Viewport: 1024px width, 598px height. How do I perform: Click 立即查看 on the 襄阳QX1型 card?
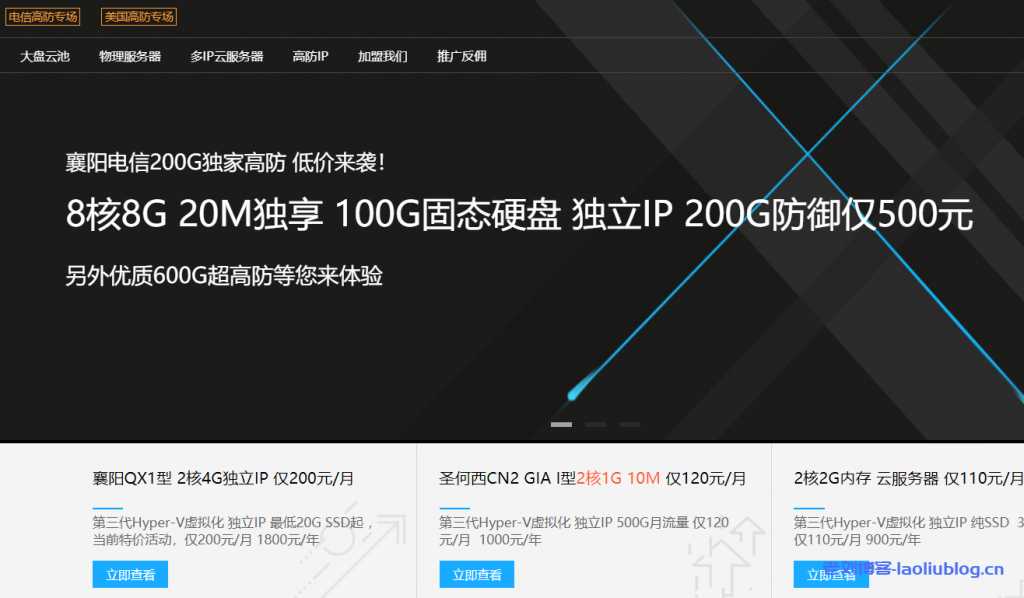coord(130,574)
